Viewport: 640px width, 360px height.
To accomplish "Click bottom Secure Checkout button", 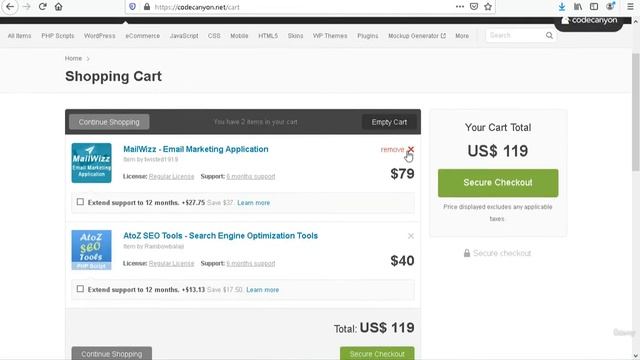I will [377, 353].
